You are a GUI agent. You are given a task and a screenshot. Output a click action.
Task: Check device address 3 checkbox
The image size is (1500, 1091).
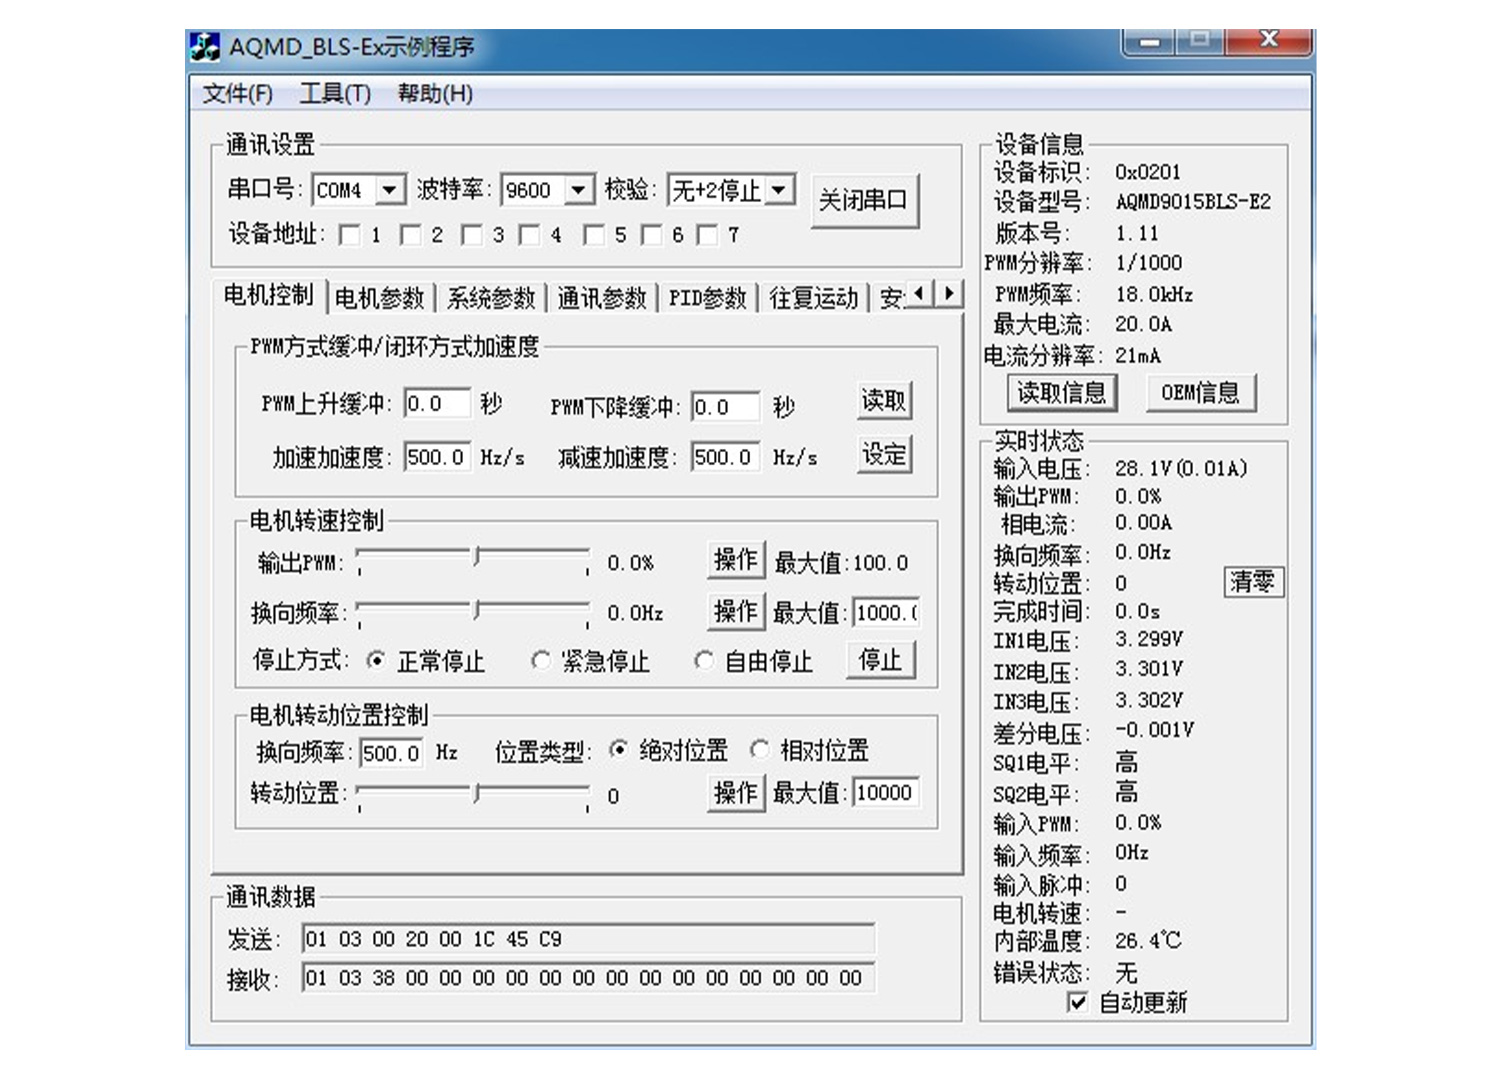[x=472, y=235]
